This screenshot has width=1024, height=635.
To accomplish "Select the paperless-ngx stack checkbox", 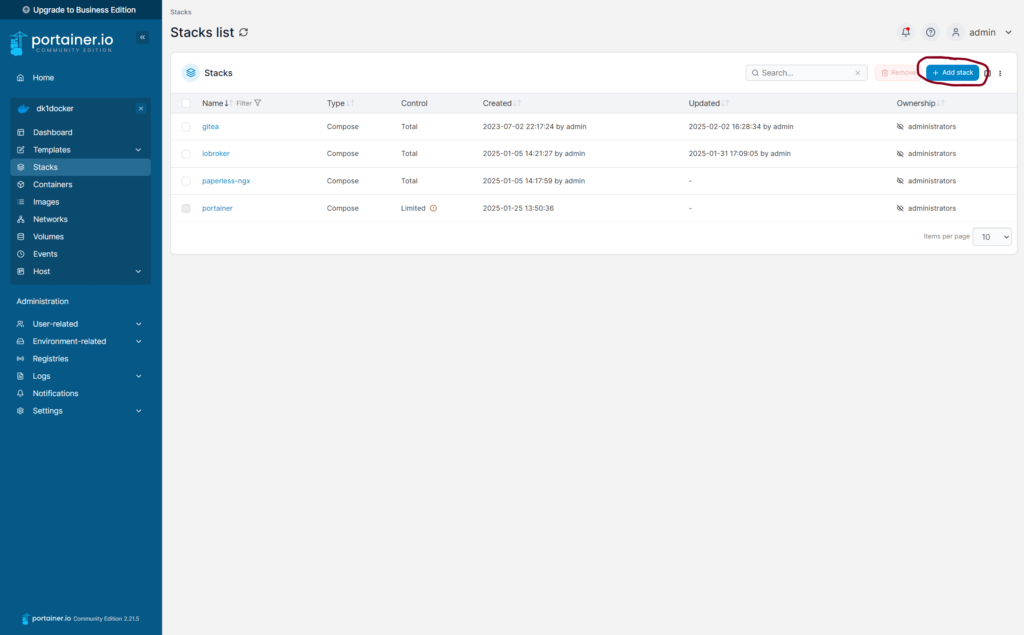I will click(x=186, y=181).
